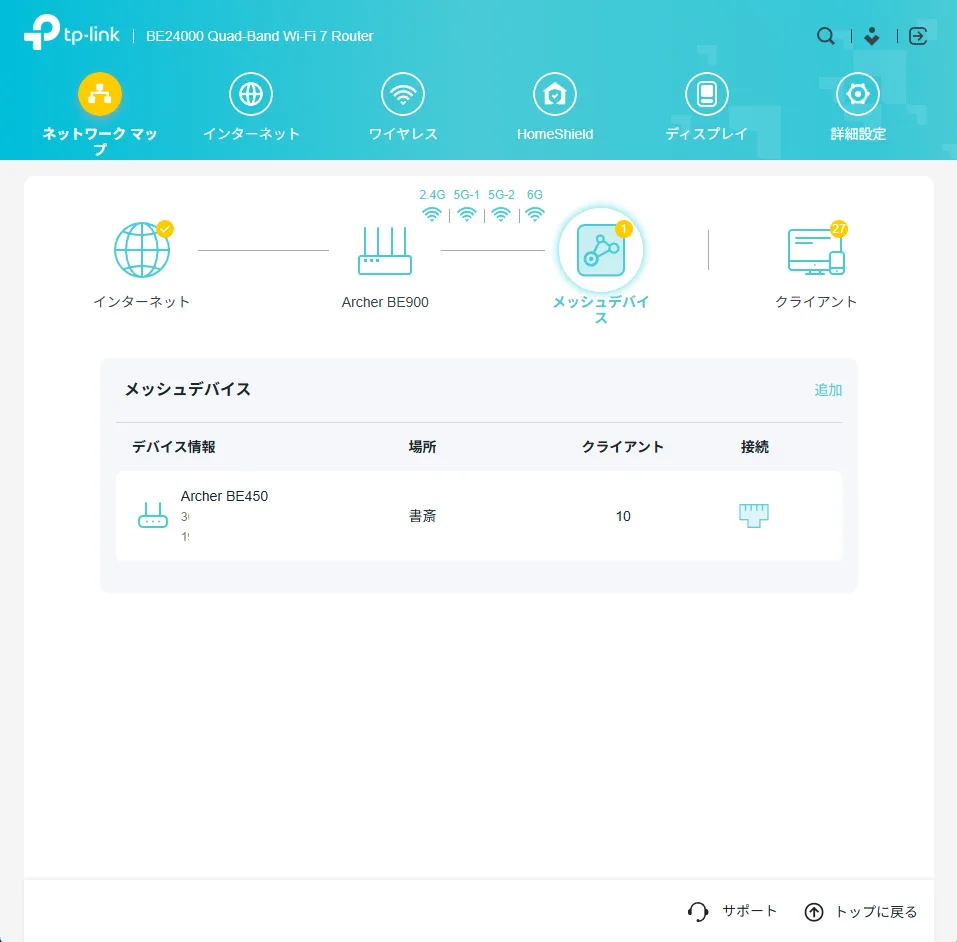Go to the 詳細設定 tab
Screen dimensions: 957x942
point(858,107)
